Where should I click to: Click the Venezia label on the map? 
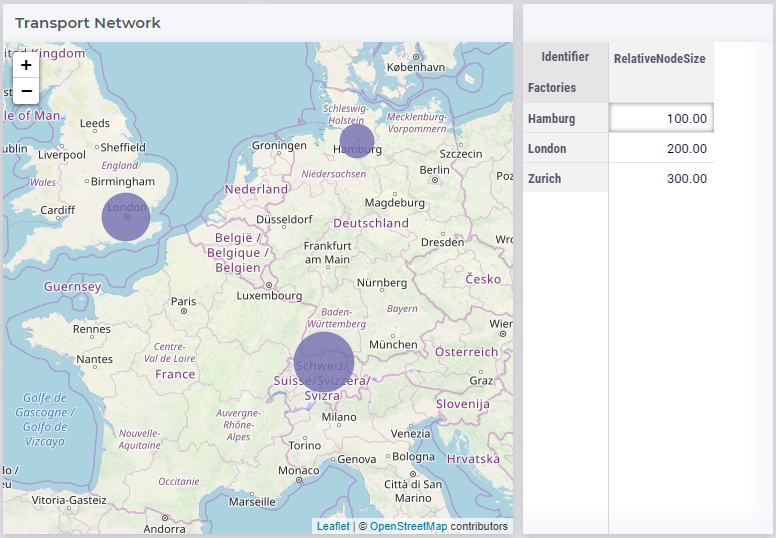coord(410,434)
